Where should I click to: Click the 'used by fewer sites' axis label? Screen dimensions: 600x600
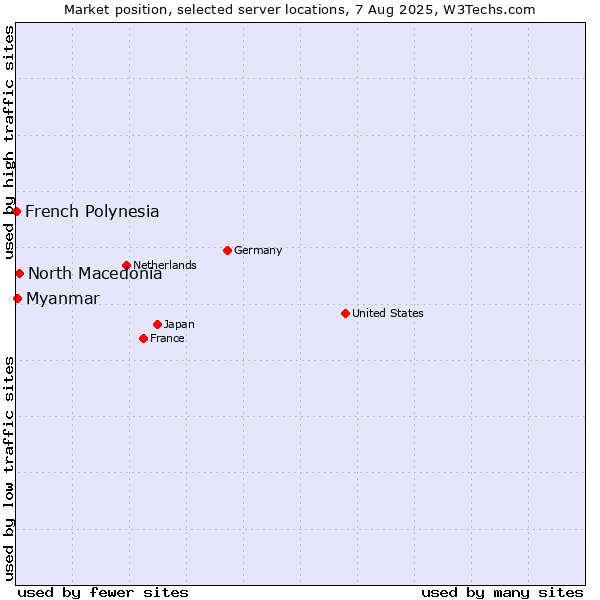point(103,593)
